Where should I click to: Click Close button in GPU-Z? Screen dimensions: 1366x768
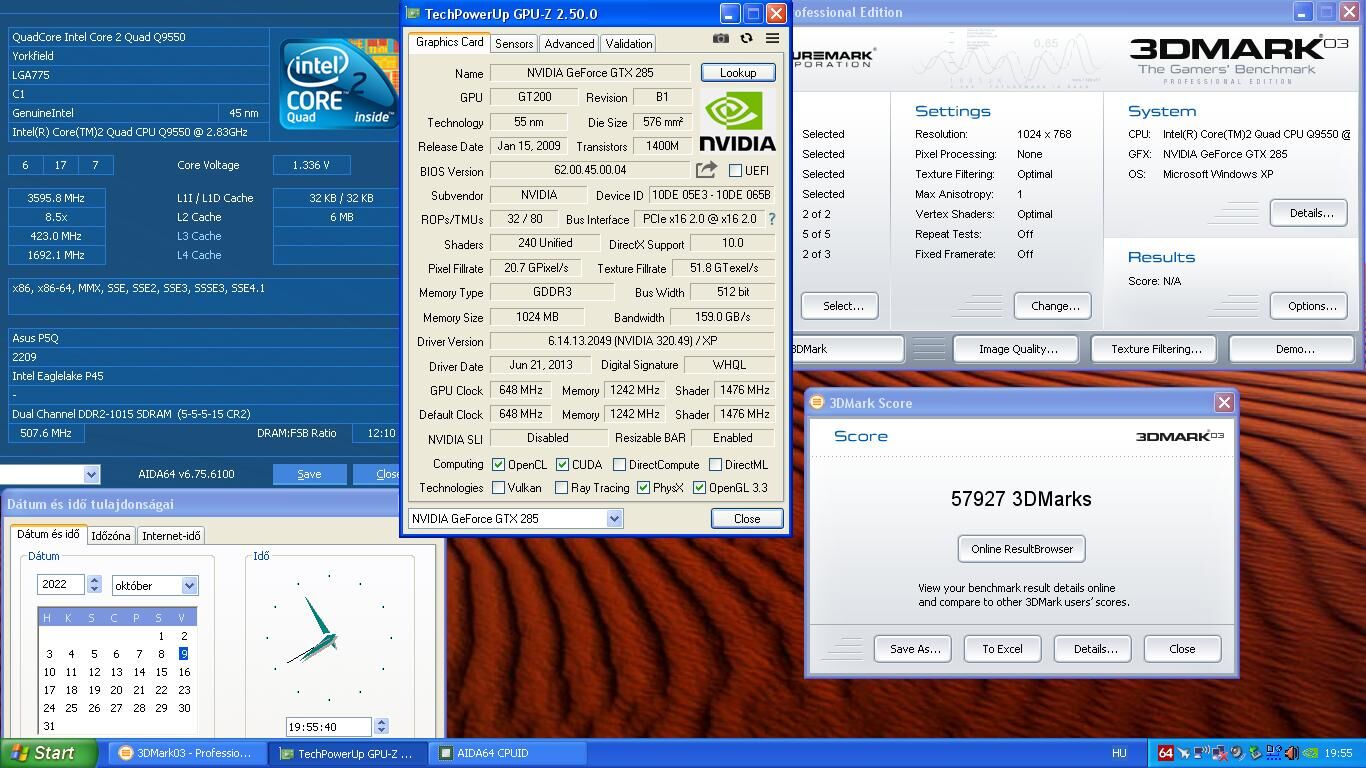747,518
